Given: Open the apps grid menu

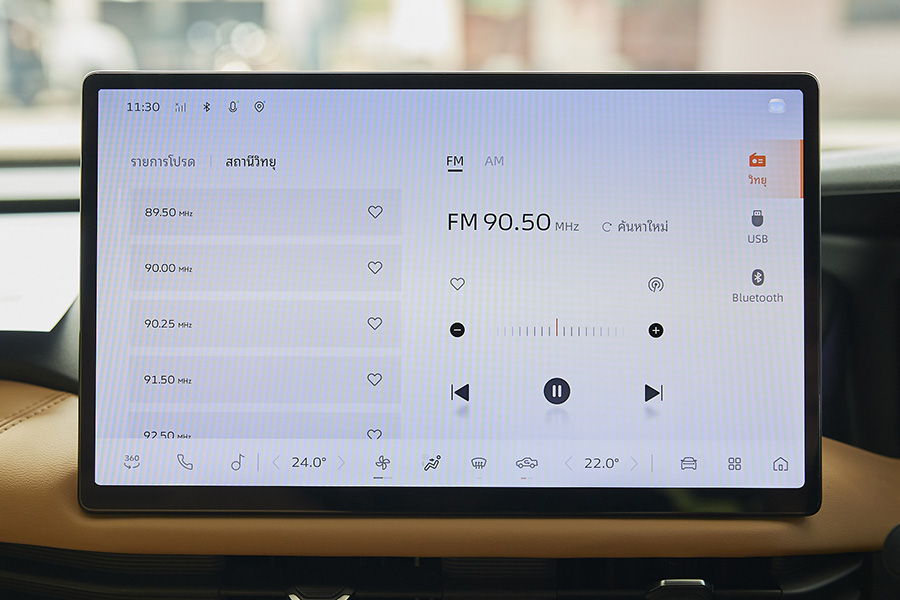Looking at the screenshot, I should point(735,463).
